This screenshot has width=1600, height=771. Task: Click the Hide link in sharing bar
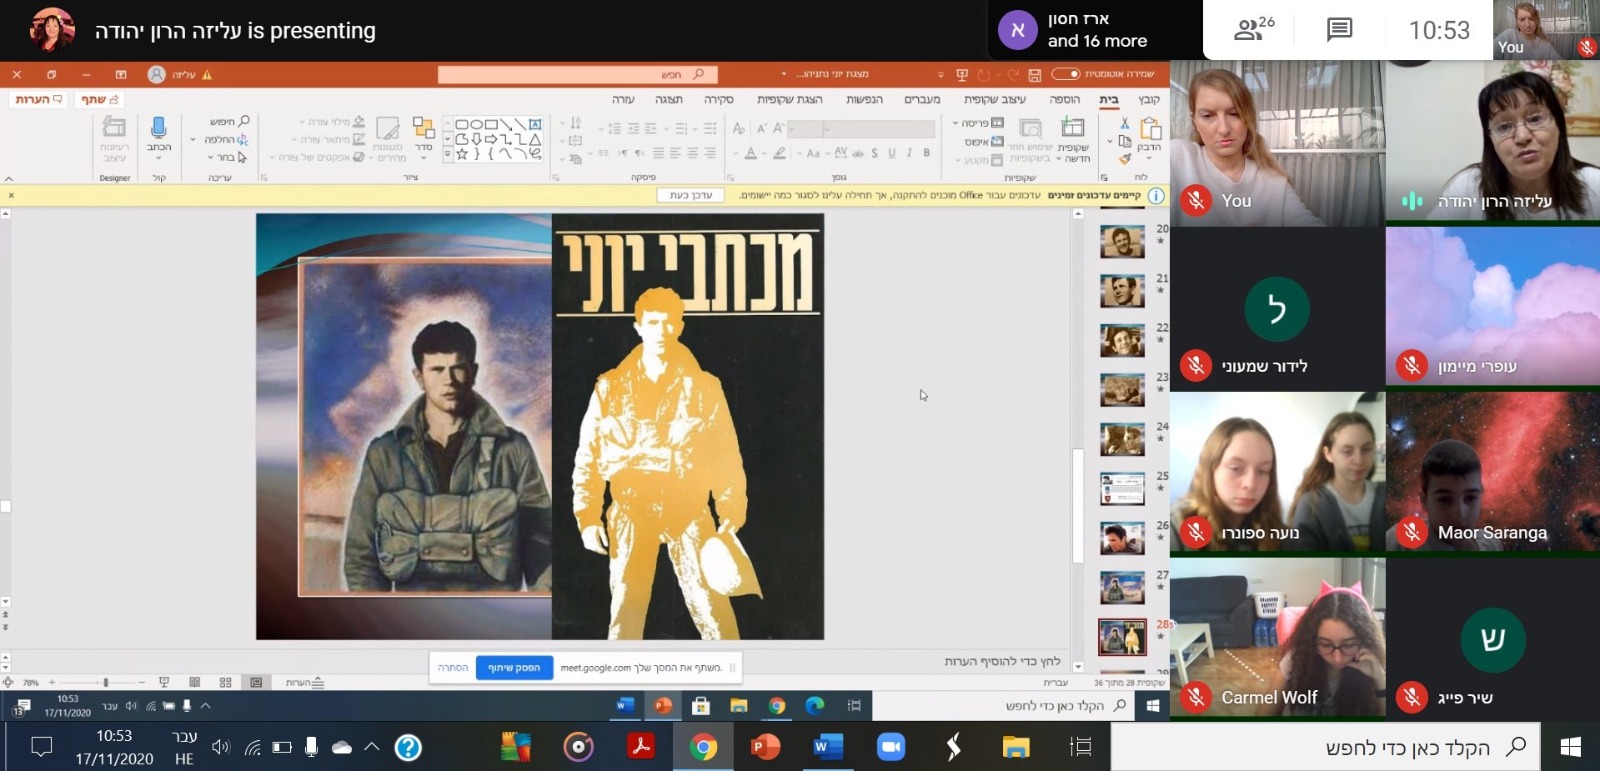pyautogui.click(x=452, y=668)
